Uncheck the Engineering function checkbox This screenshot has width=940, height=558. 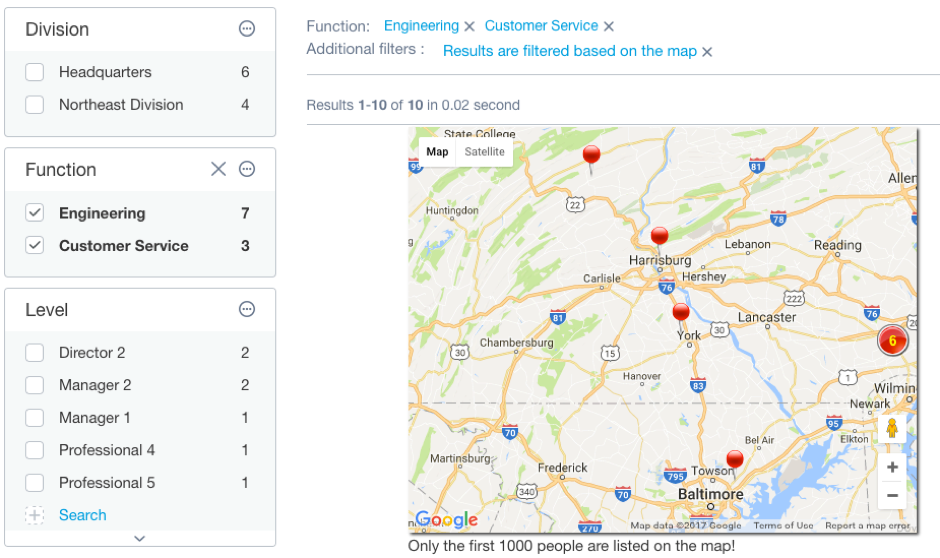point(35,213)
